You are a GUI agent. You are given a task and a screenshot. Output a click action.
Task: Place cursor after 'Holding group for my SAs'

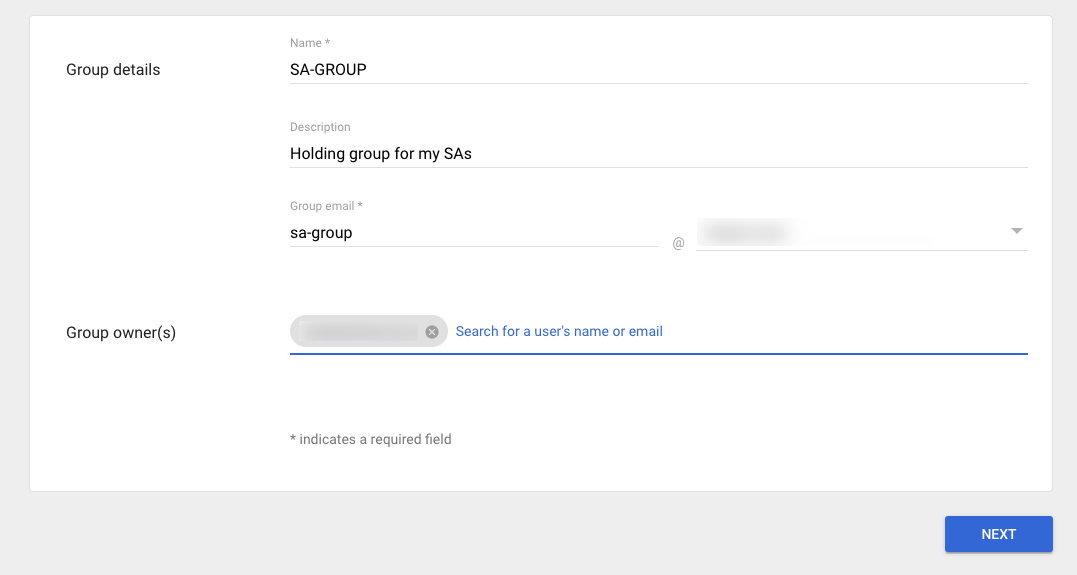475,153
